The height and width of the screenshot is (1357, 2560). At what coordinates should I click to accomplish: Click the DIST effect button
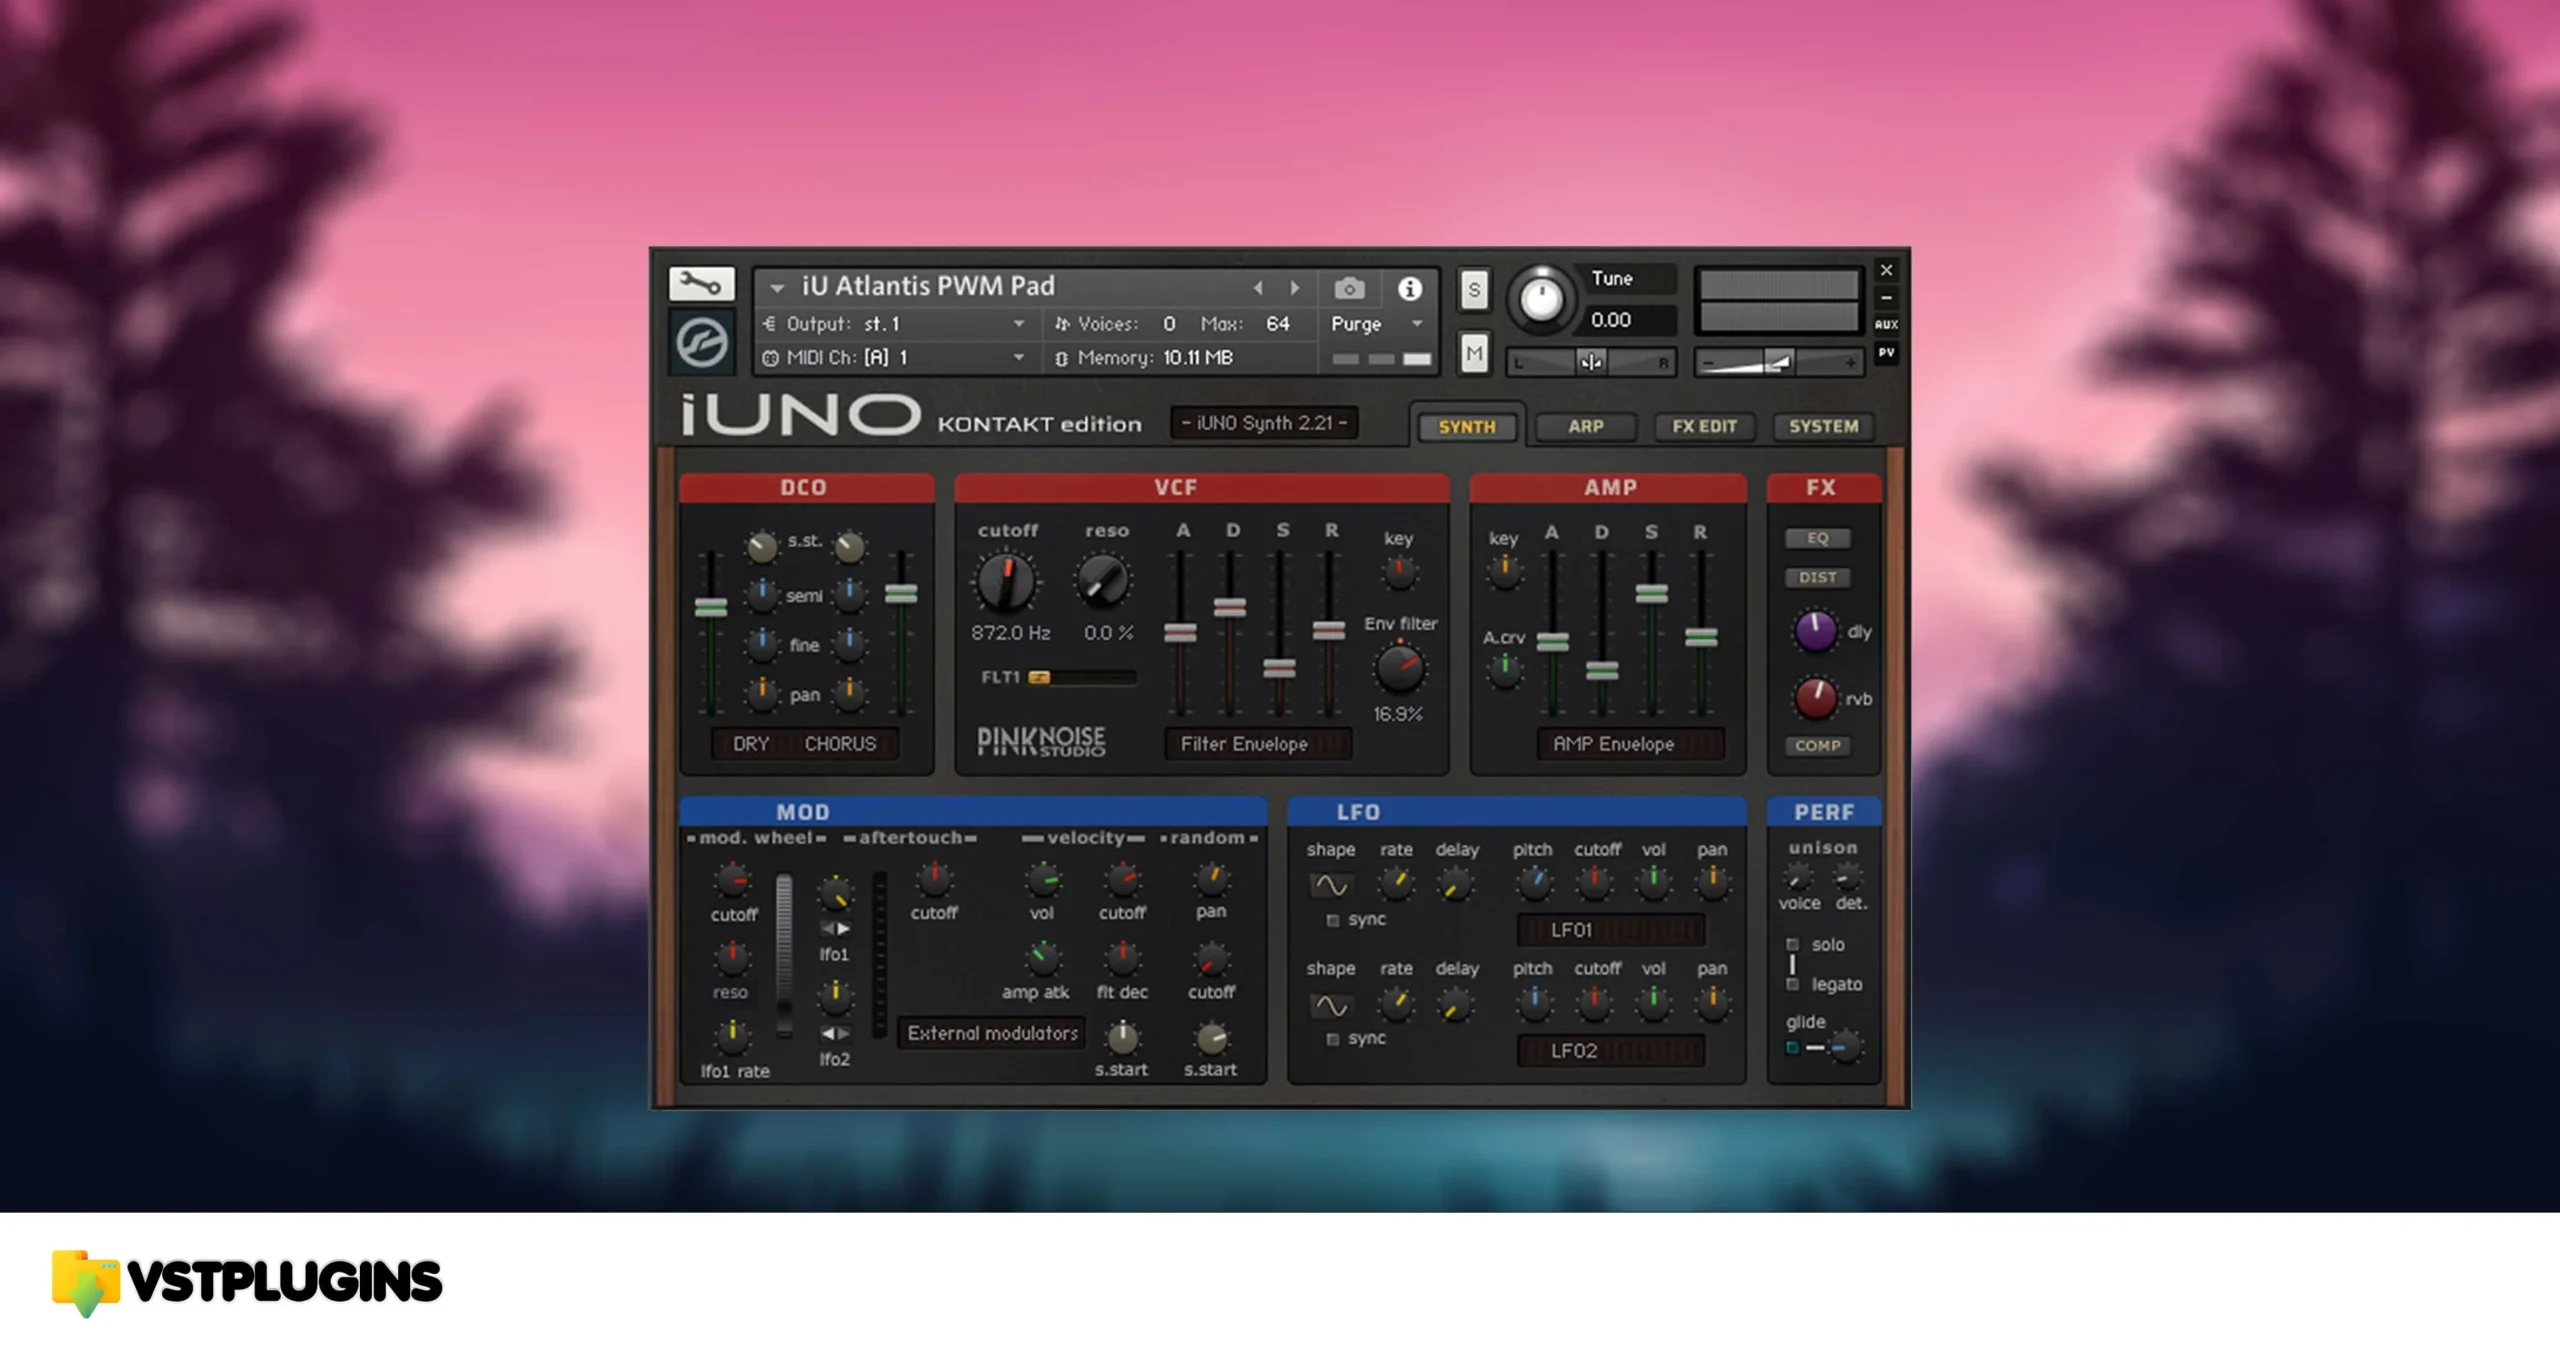coord(1817,578)
